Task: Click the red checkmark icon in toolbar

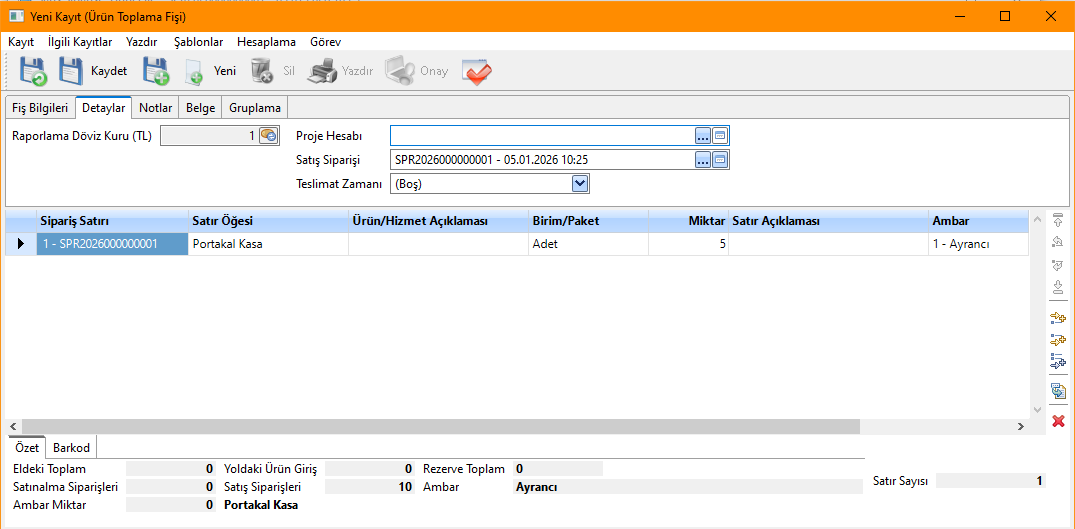Action: click(477, 72)
